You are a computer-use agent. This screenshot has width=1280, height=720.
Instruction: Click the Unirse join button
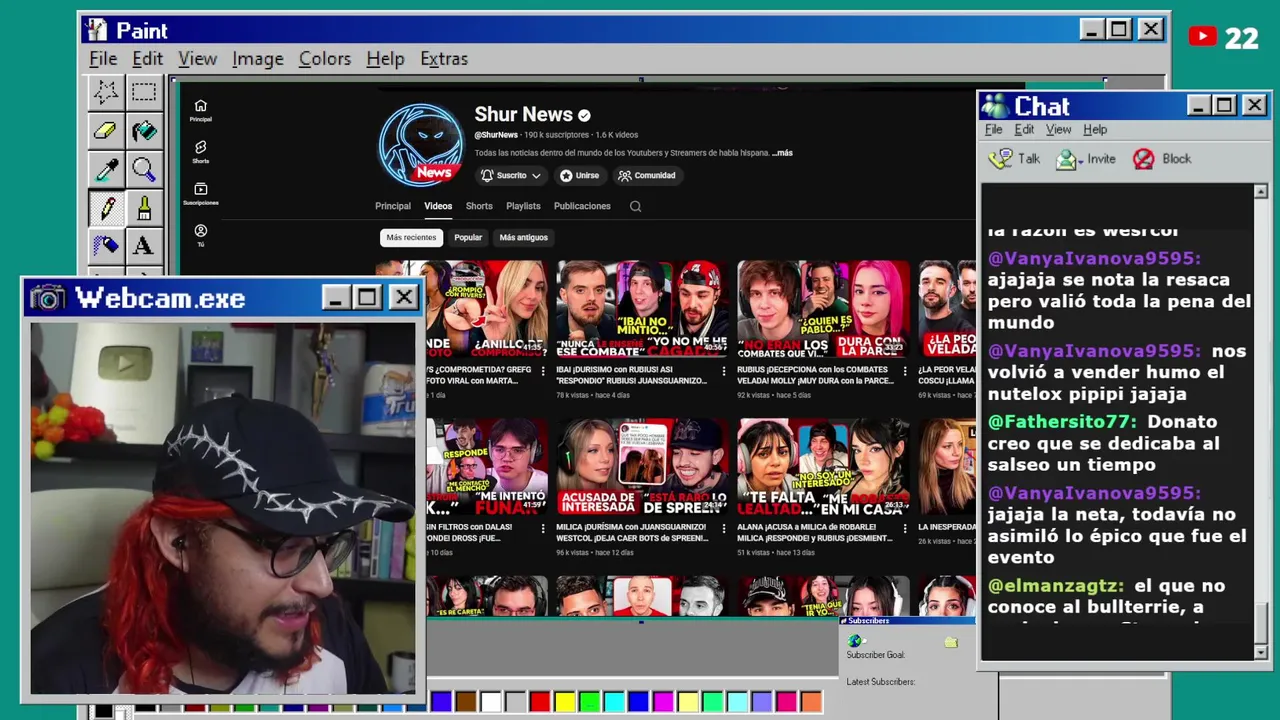[580, 175]
